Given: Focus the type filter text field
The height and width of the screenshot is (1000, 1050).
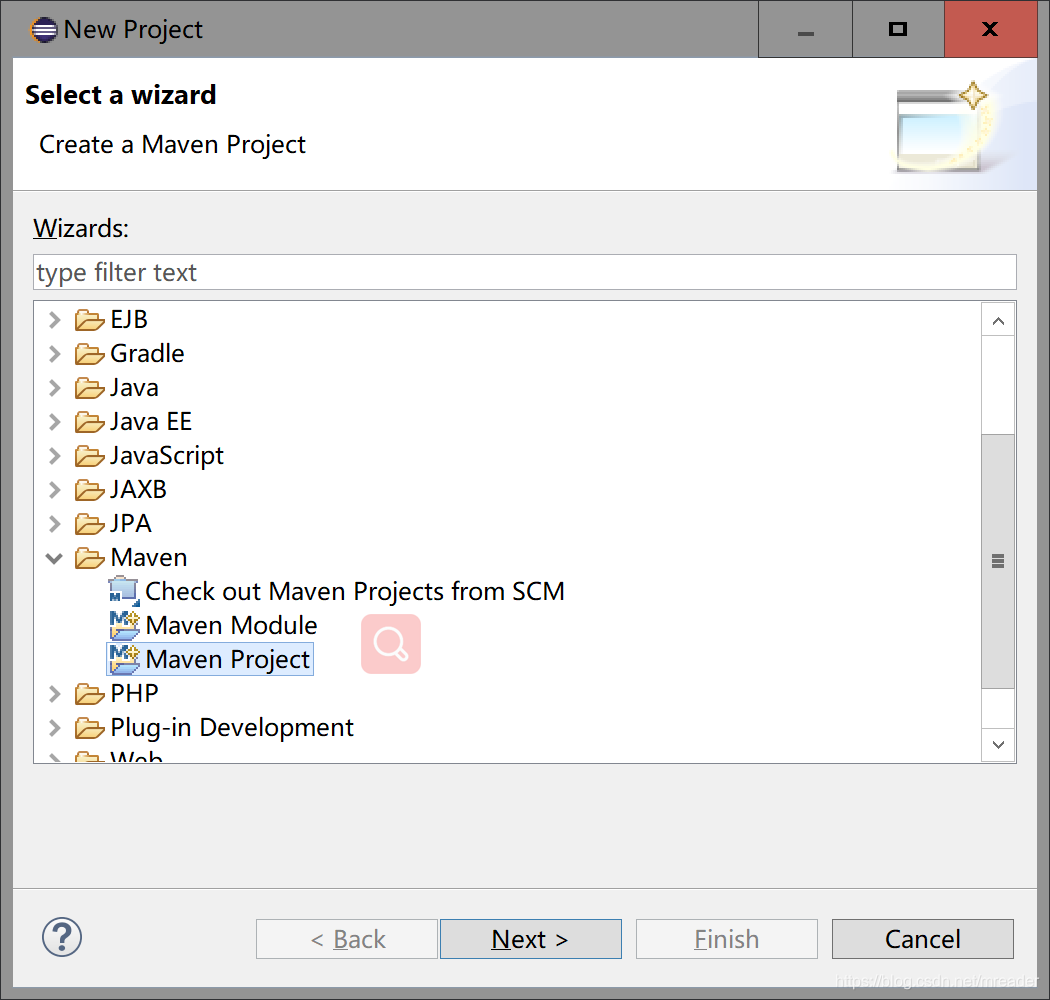Looking at the screenshot, I should (525, 273).
